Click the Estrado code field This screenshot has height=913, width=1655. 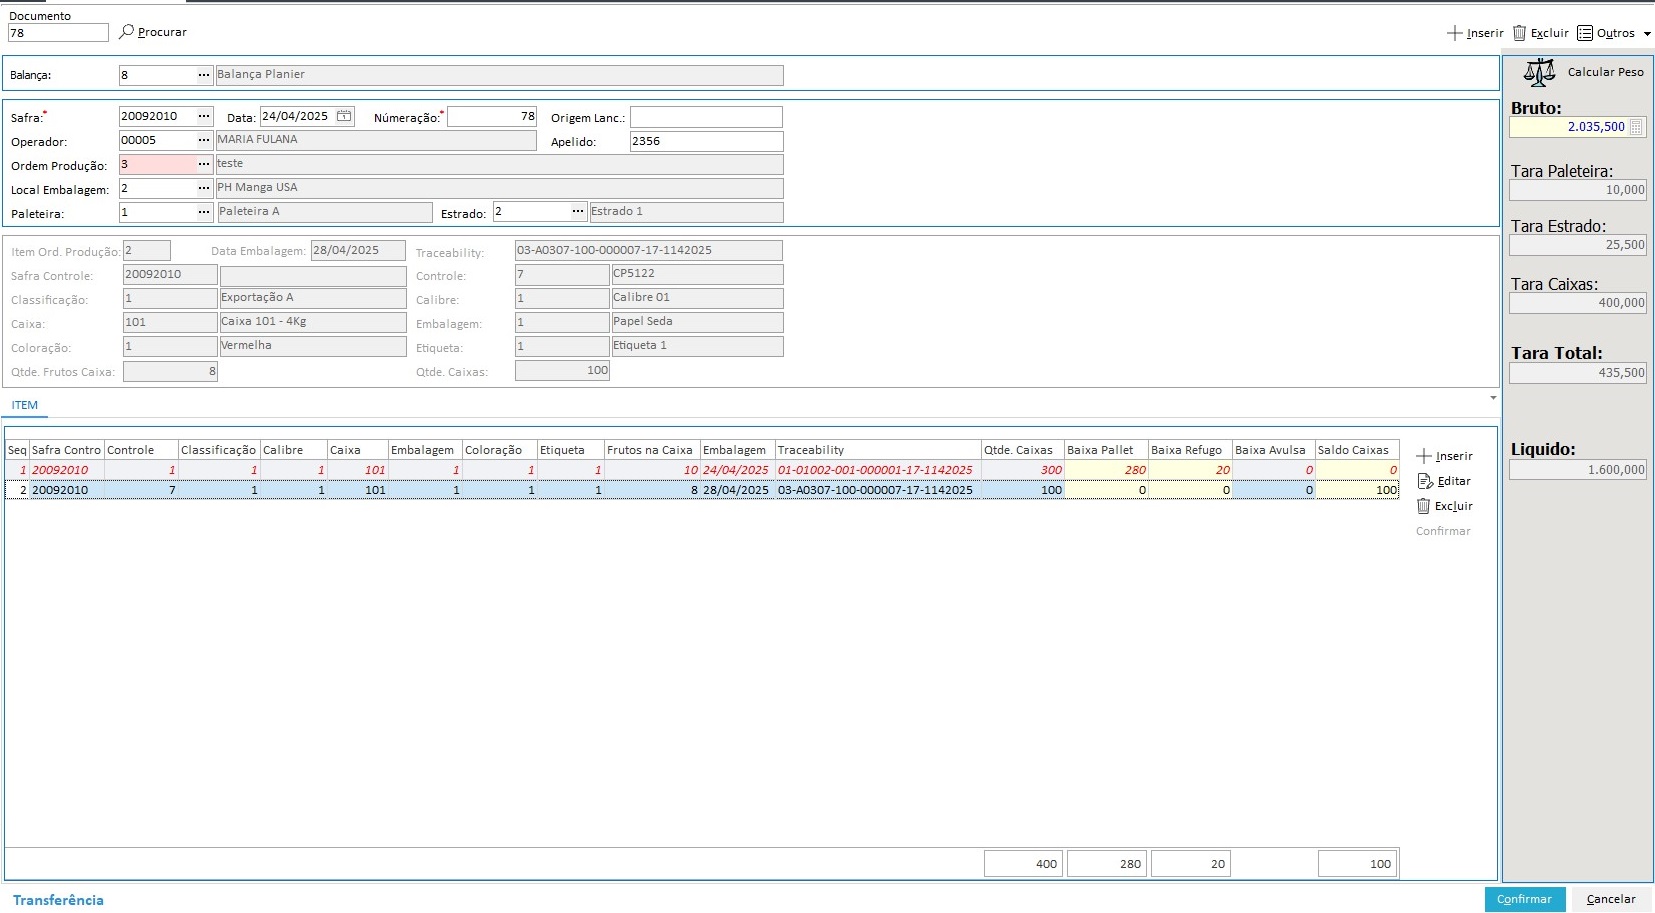pos(532,212)
